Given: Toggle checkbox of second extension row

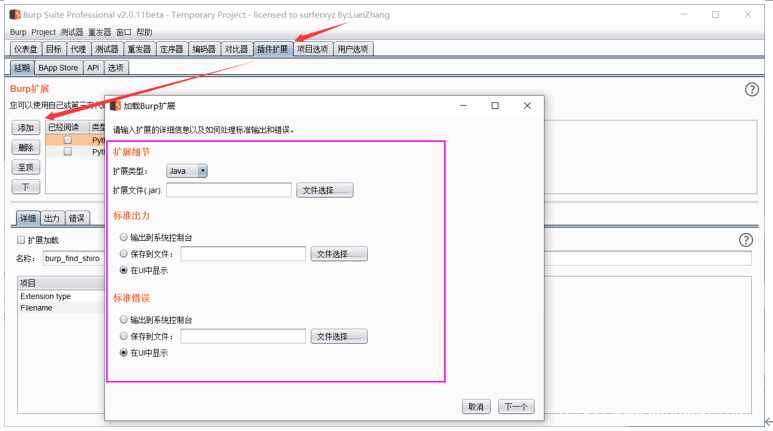Looking at the screenshot, I should [x=68, y=151].
